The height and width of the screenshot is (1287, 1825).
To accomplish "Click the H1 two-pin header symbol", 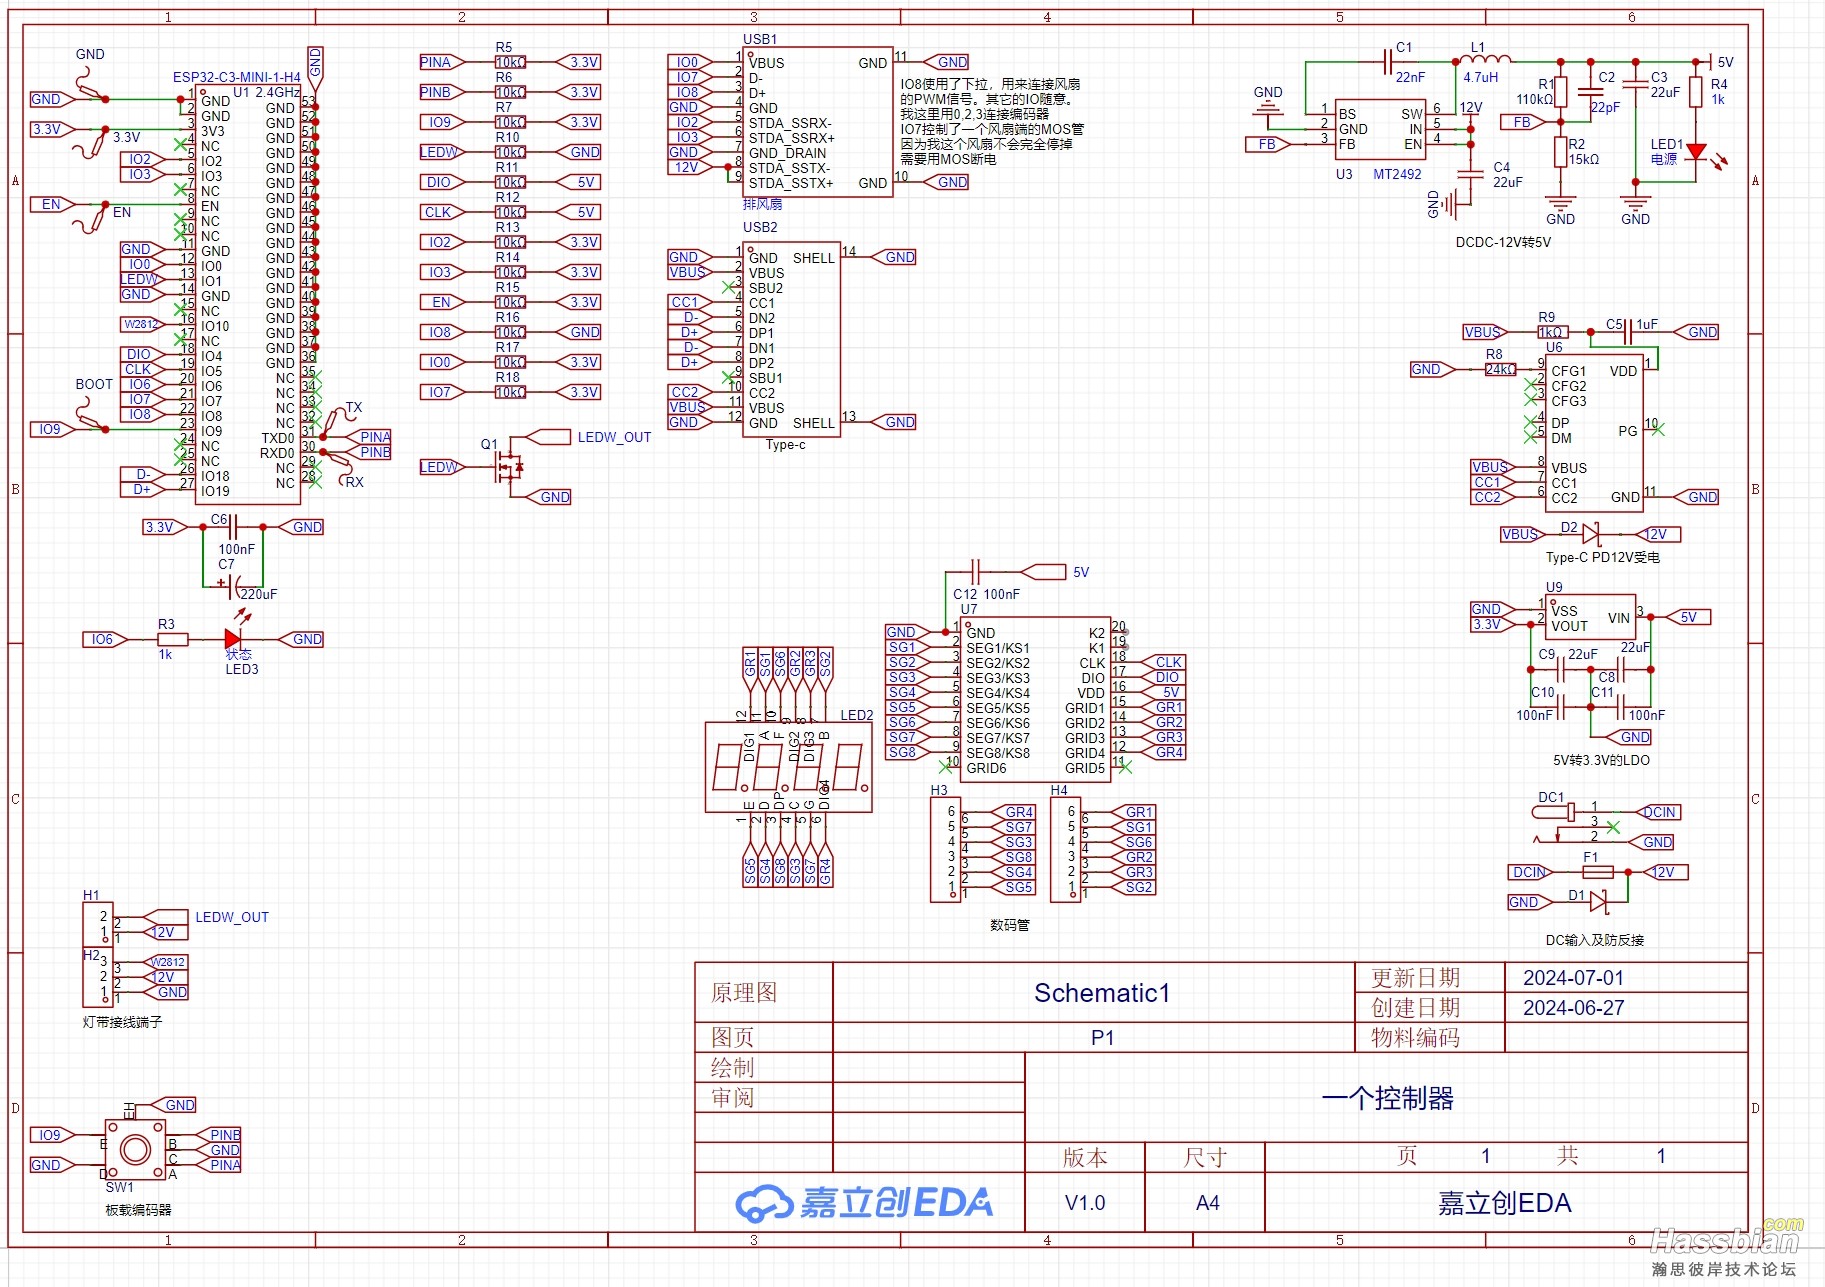I will [x=97, y=924].
